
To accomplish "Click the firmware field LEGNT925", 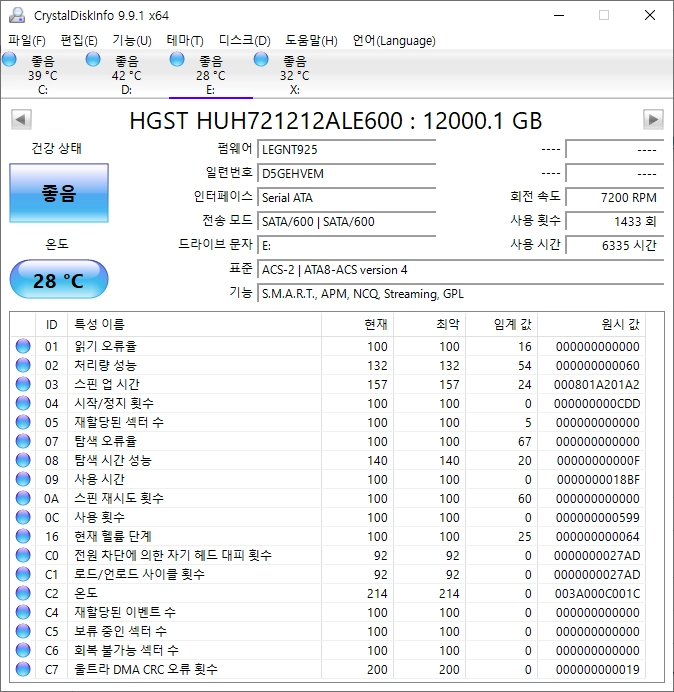I will click(346, 150).
